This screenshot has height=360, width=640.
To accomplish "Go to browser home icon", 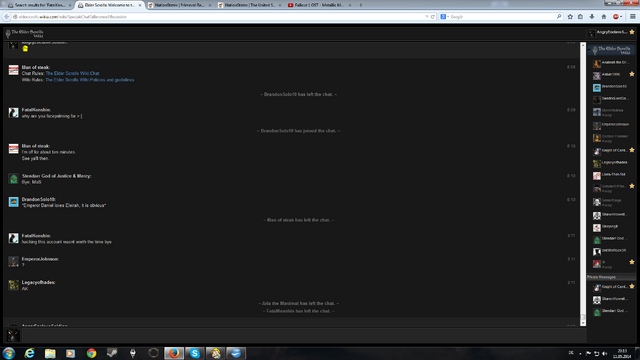I will point(604,17).
